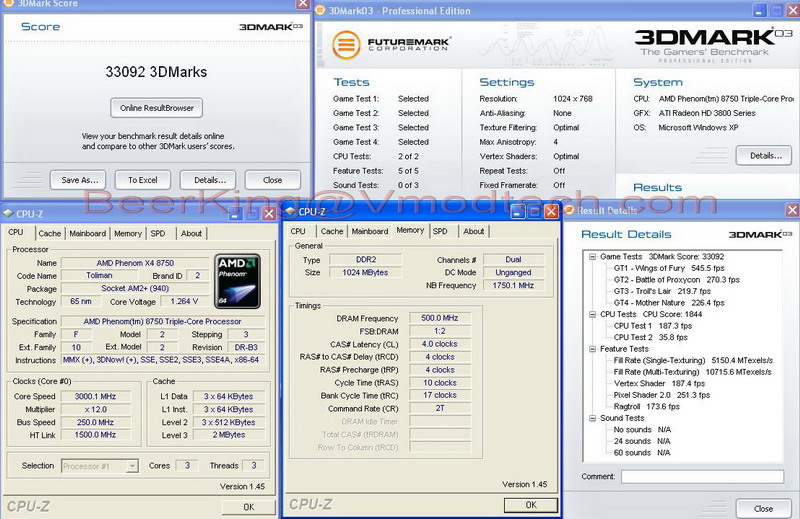Click the CPU-Z title icon in the left window
Image resolution: width=800 pixels, height=519 pixels.
pos(8,213)
